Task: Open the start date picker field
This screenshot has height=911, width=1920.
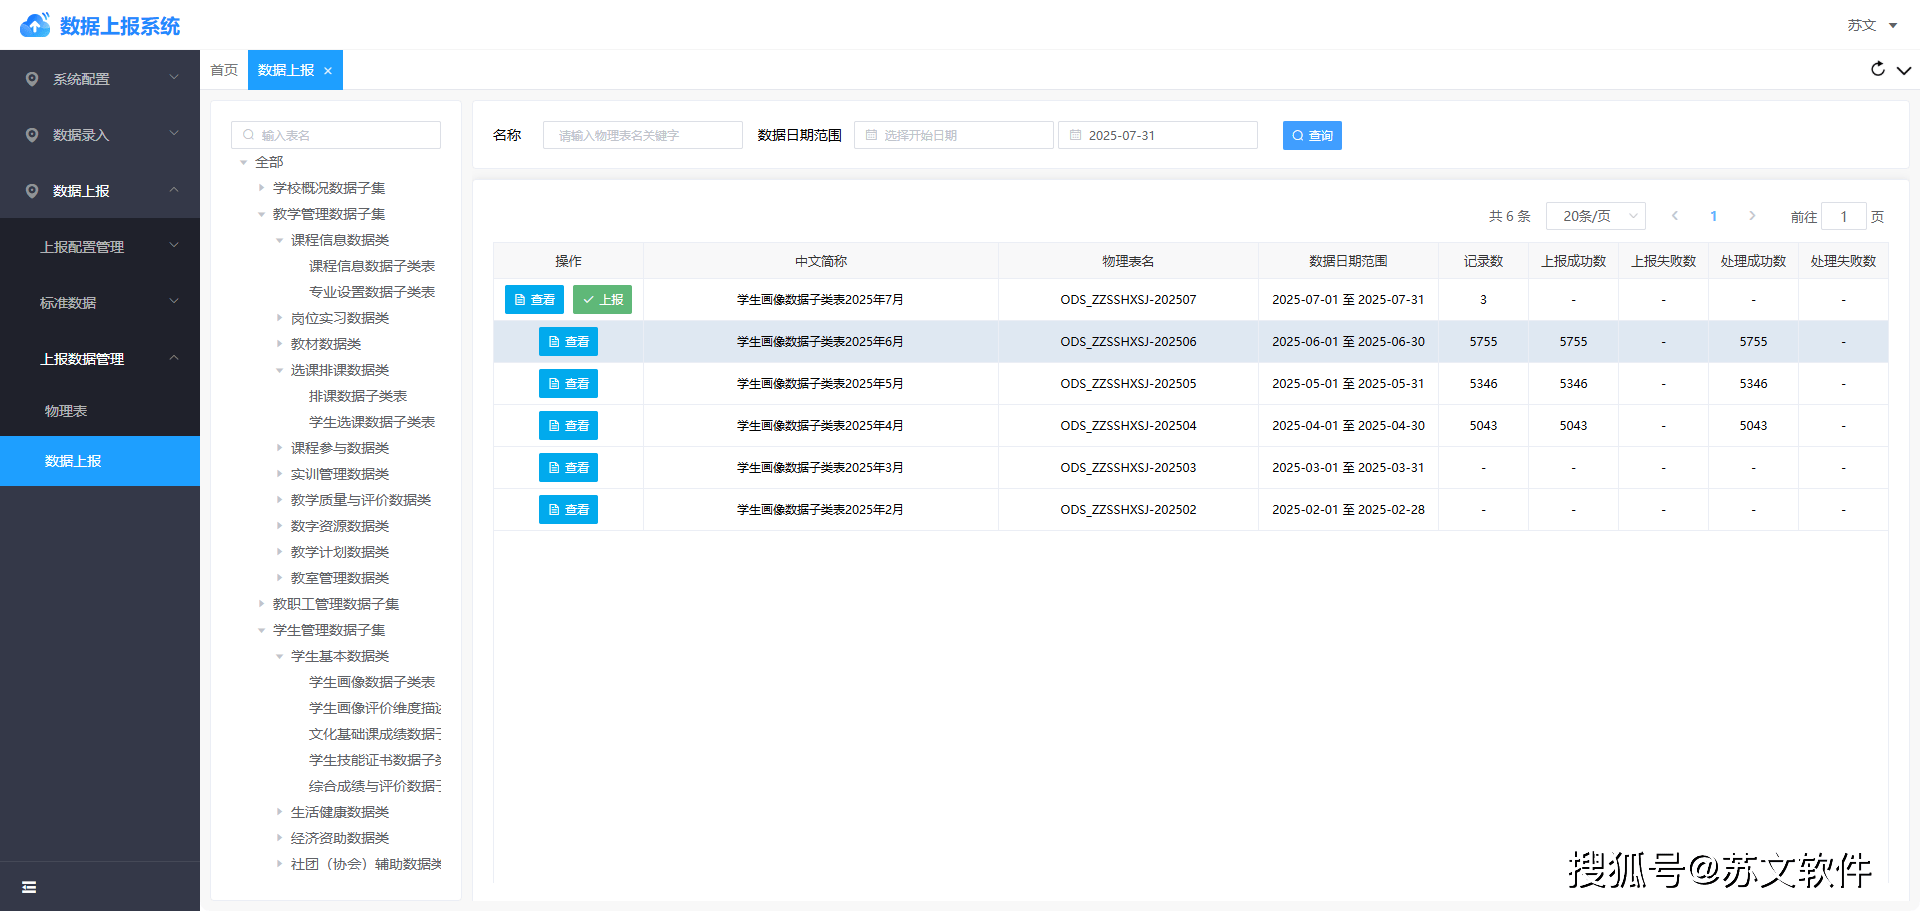Action: point(953,135)
